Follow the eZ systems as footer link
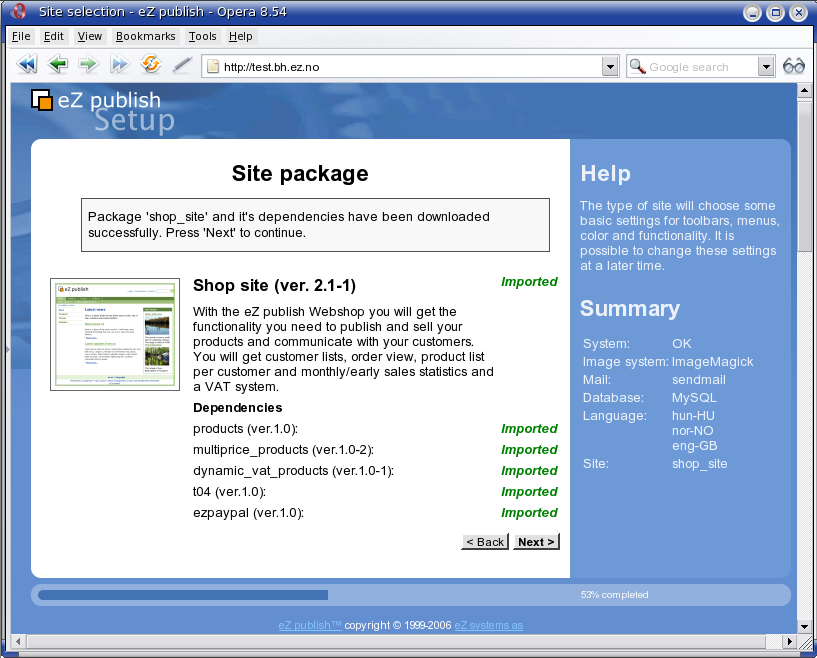The width and height of the screenshot is (817, 658). [489, 625]
